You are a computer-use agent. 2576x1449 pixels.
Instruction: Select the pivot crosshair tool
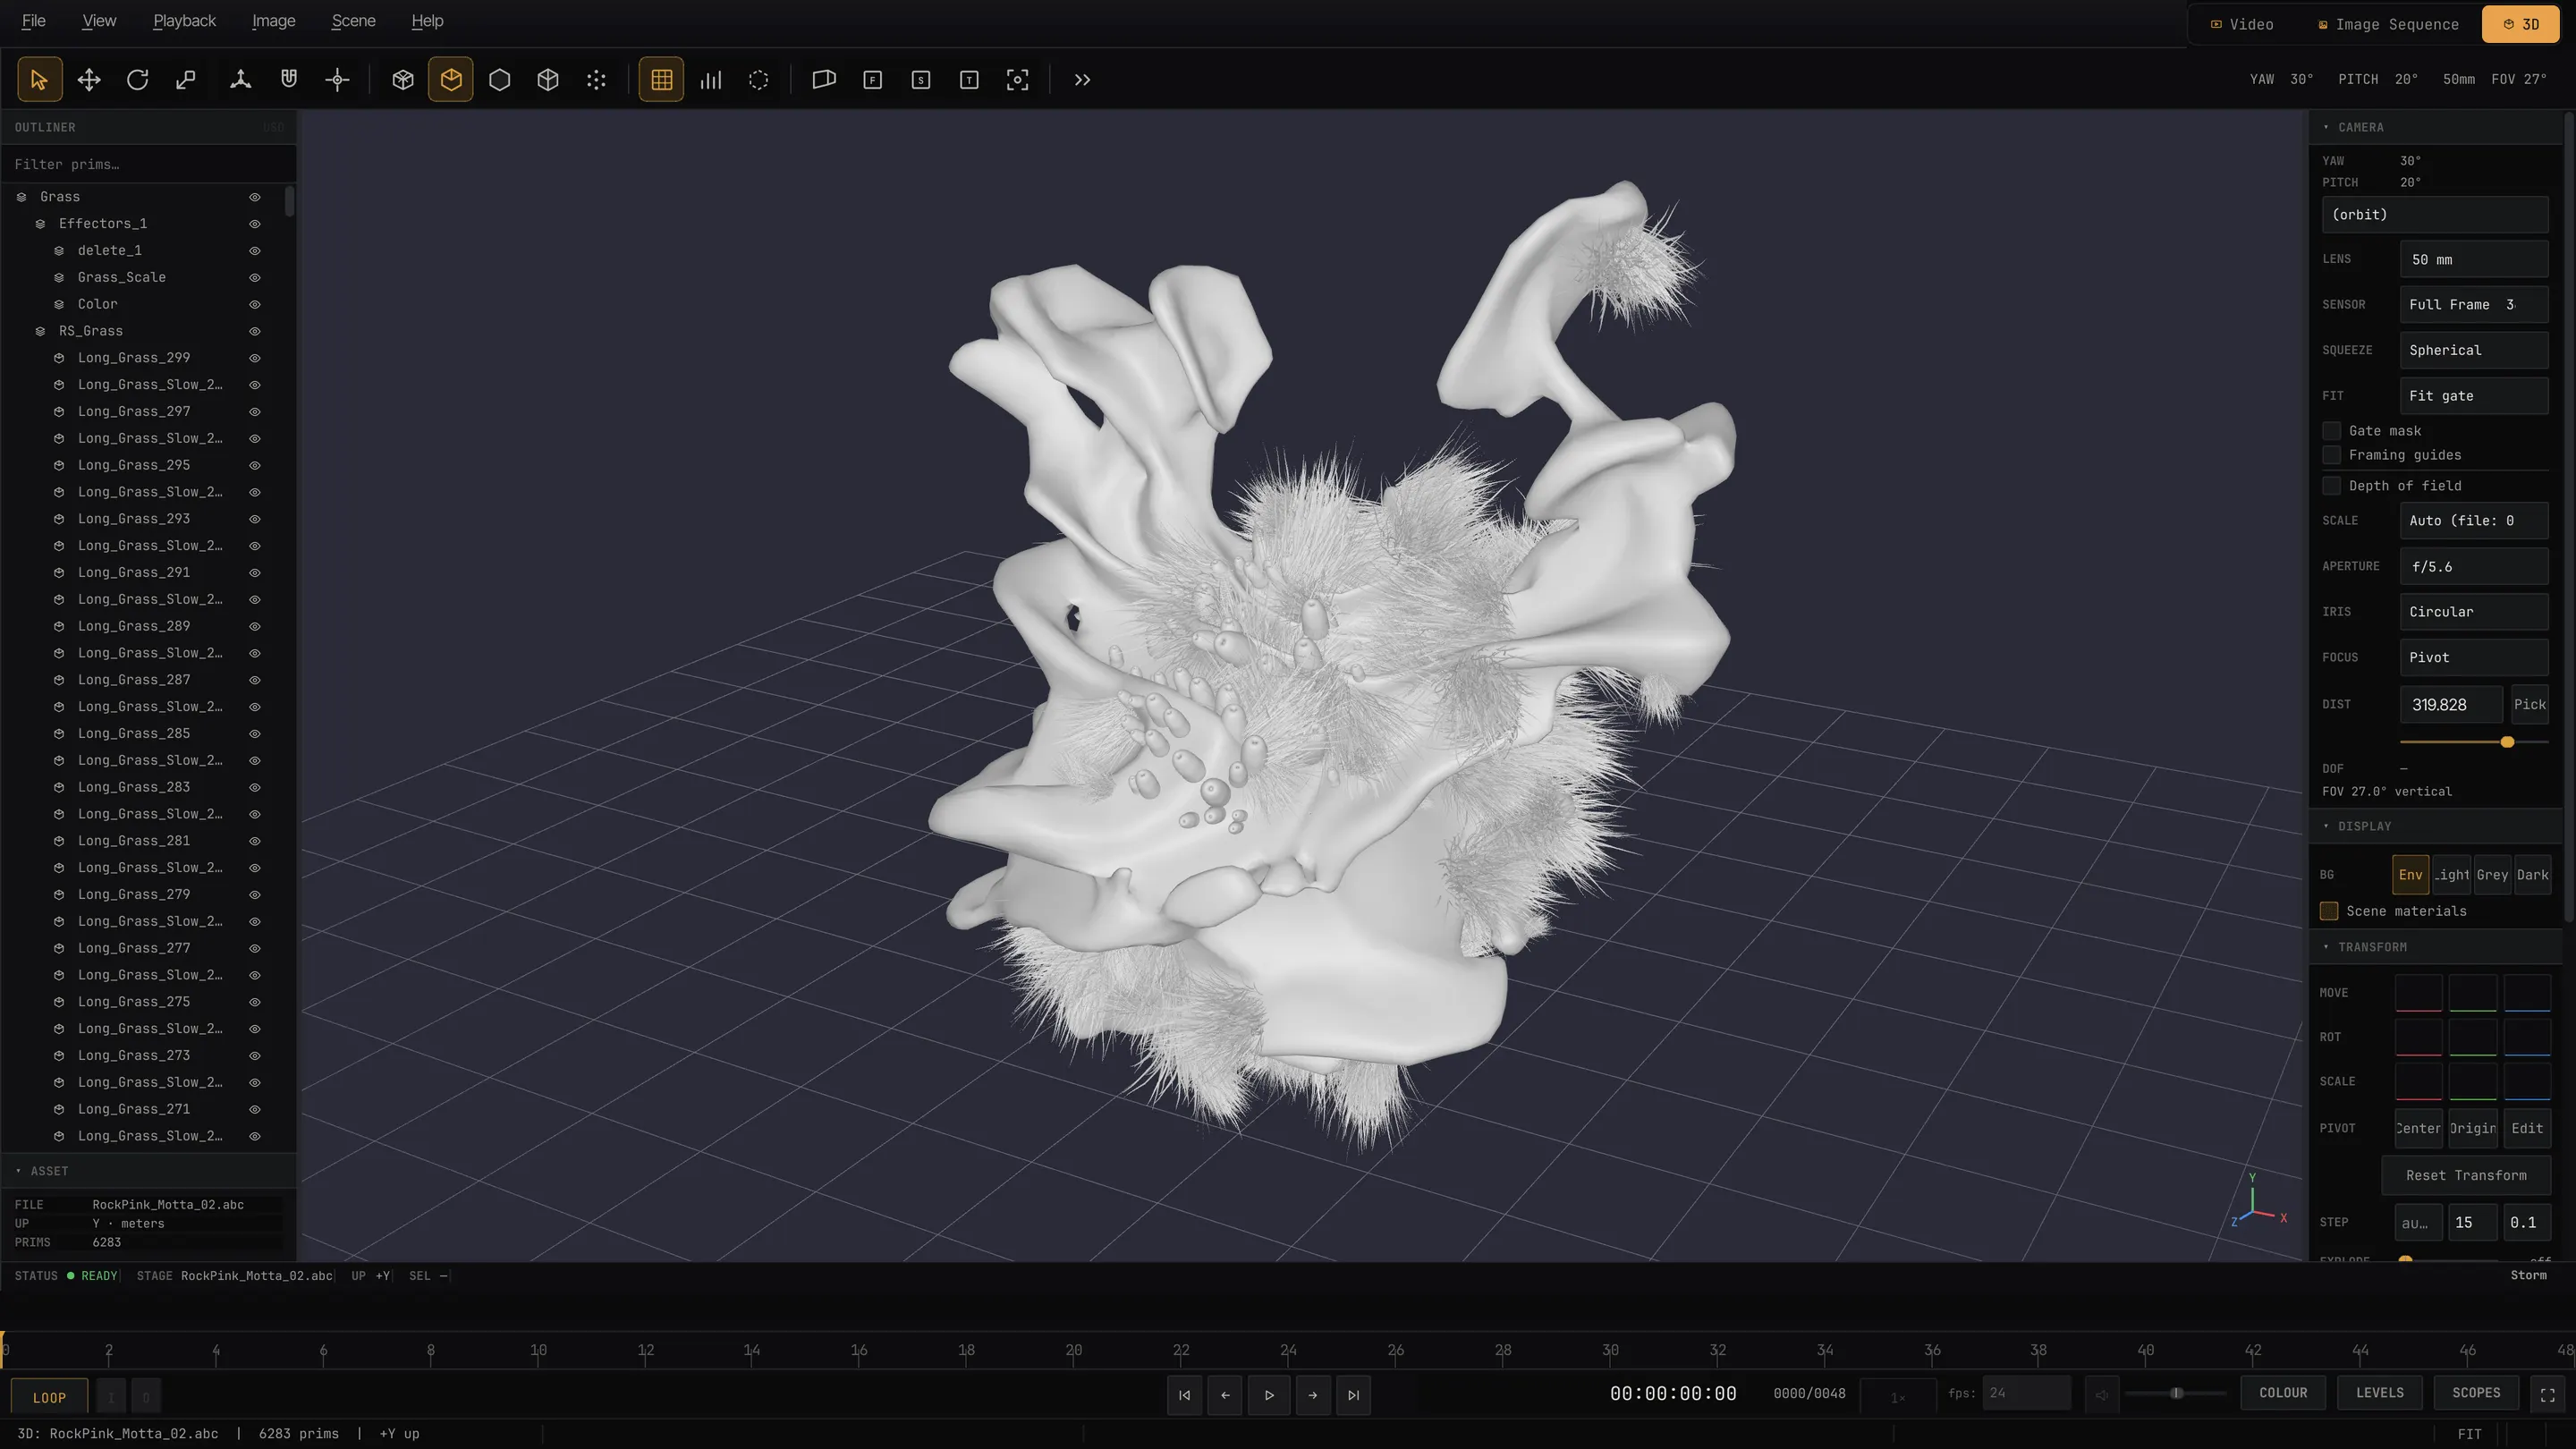tap(337, 80)
